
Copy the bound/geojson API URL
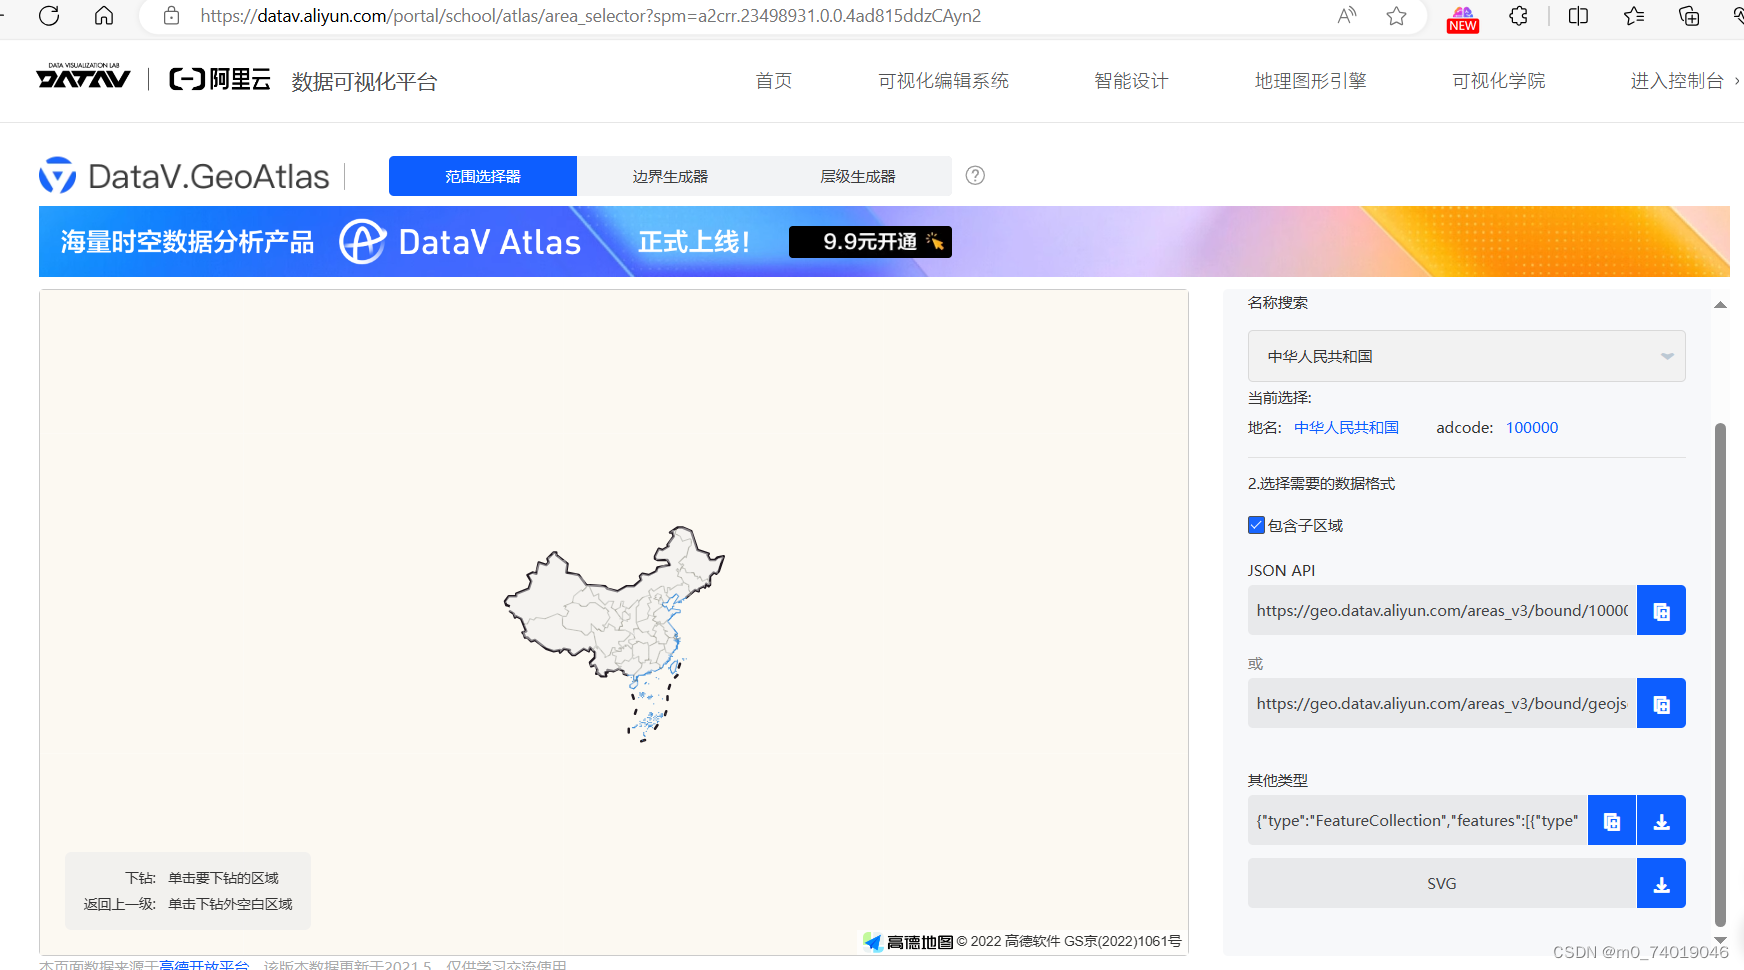pyautogui.click(x=1661, y=703)
